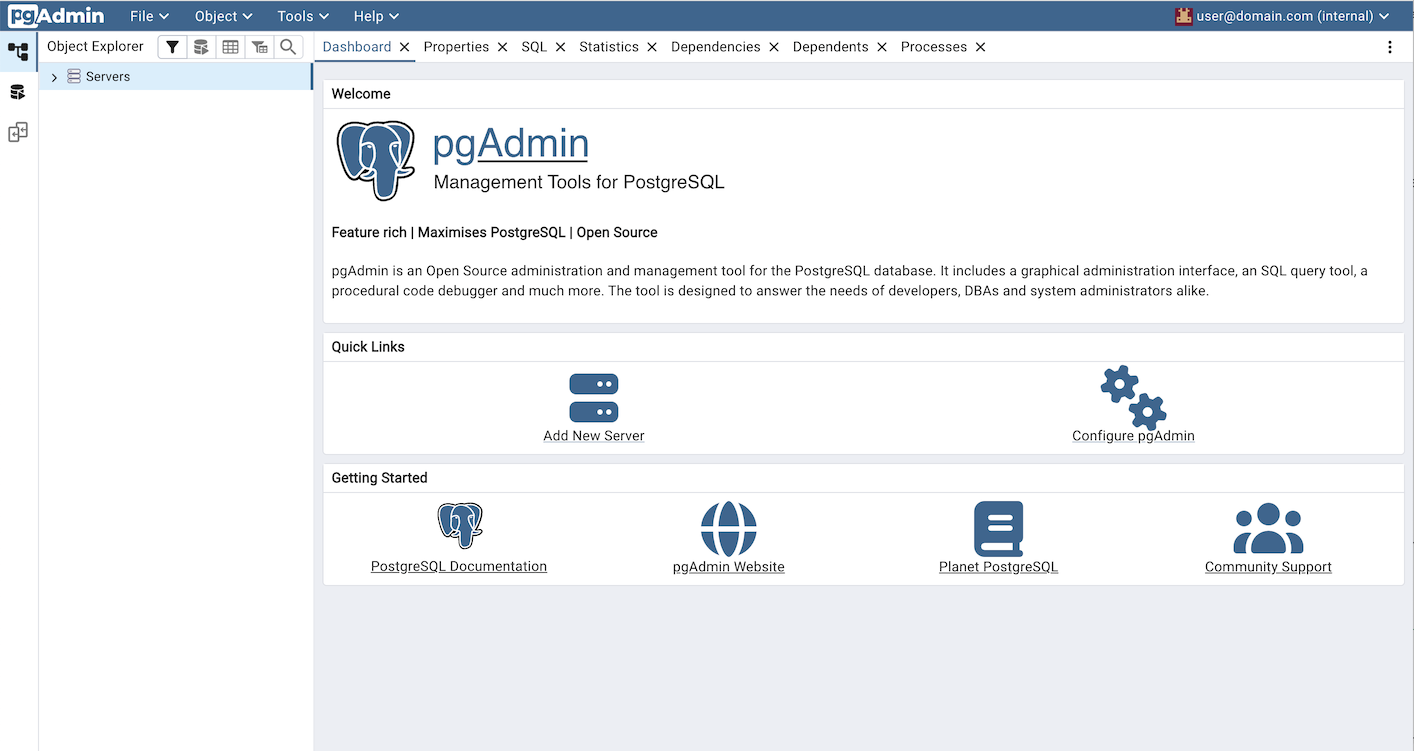The height and width of the screenshot is (751, 1414).
Task: Click the Add New Server link
Action: (x=594, y=436)
